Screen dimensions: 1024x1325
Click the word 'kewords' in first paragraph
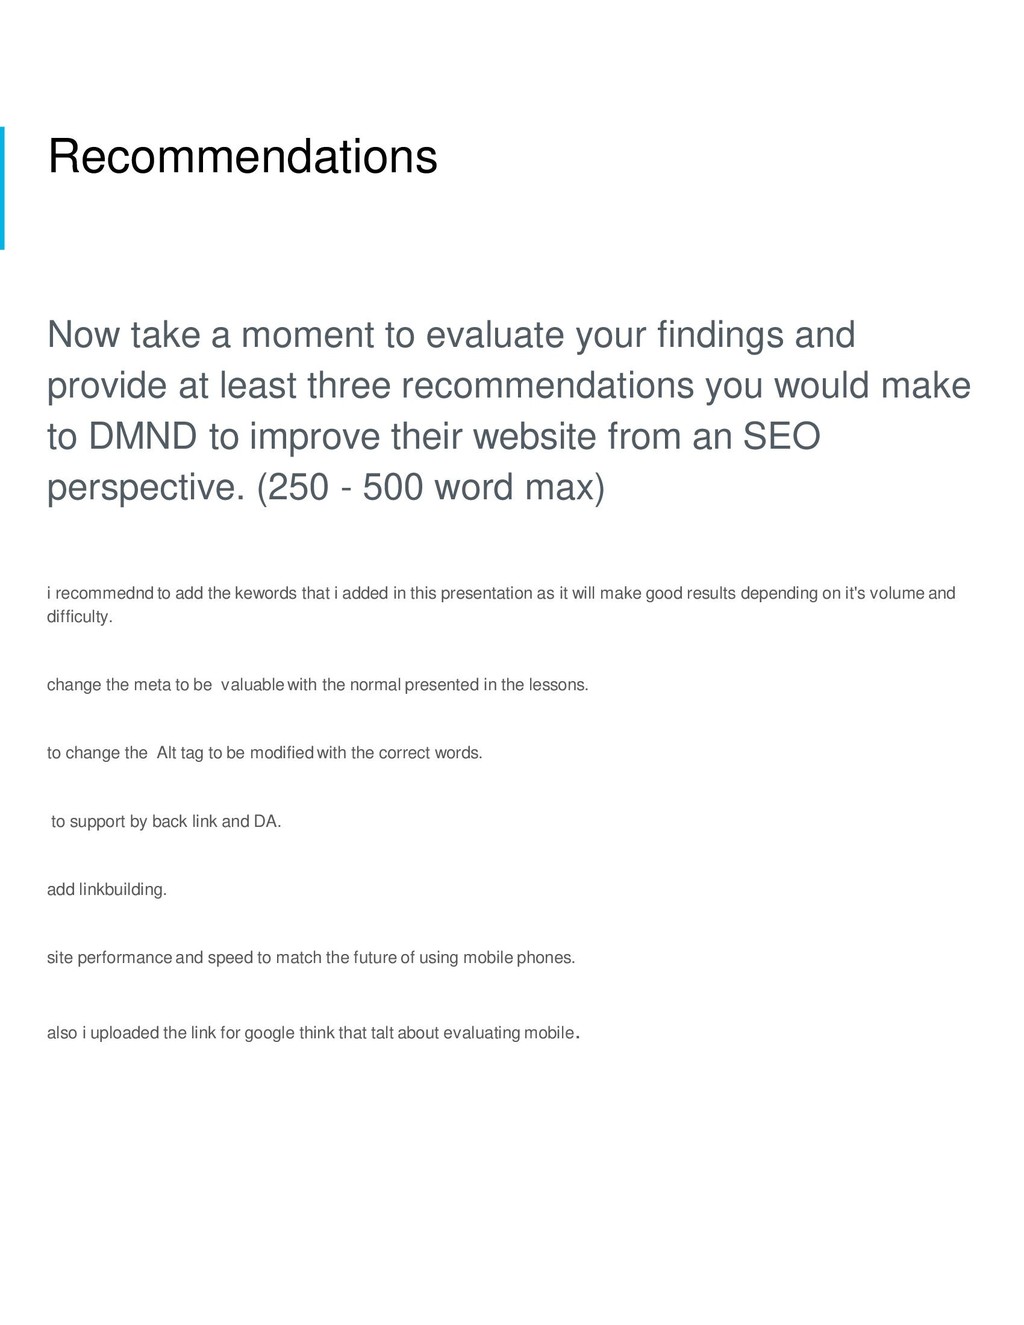[266, 594]
